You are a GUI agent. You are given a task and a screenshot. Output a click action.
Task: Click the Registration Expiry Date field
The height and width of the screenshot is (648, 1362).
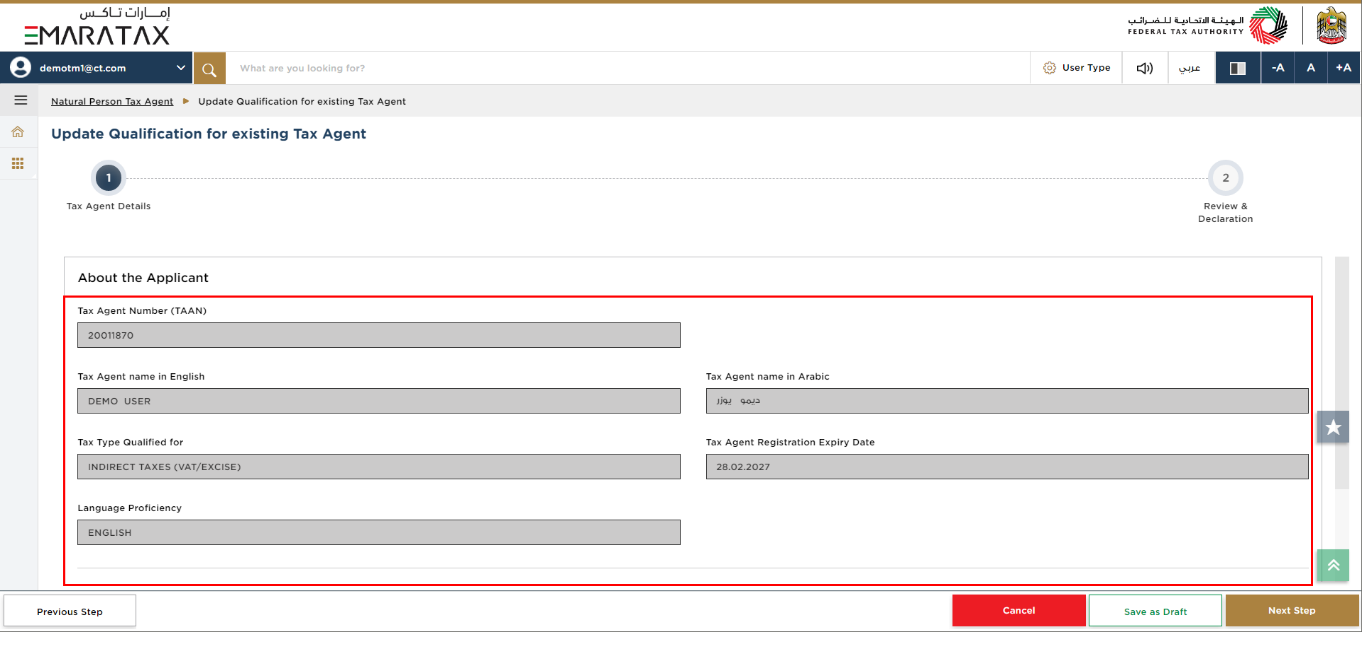click(x=1007, y=466)
